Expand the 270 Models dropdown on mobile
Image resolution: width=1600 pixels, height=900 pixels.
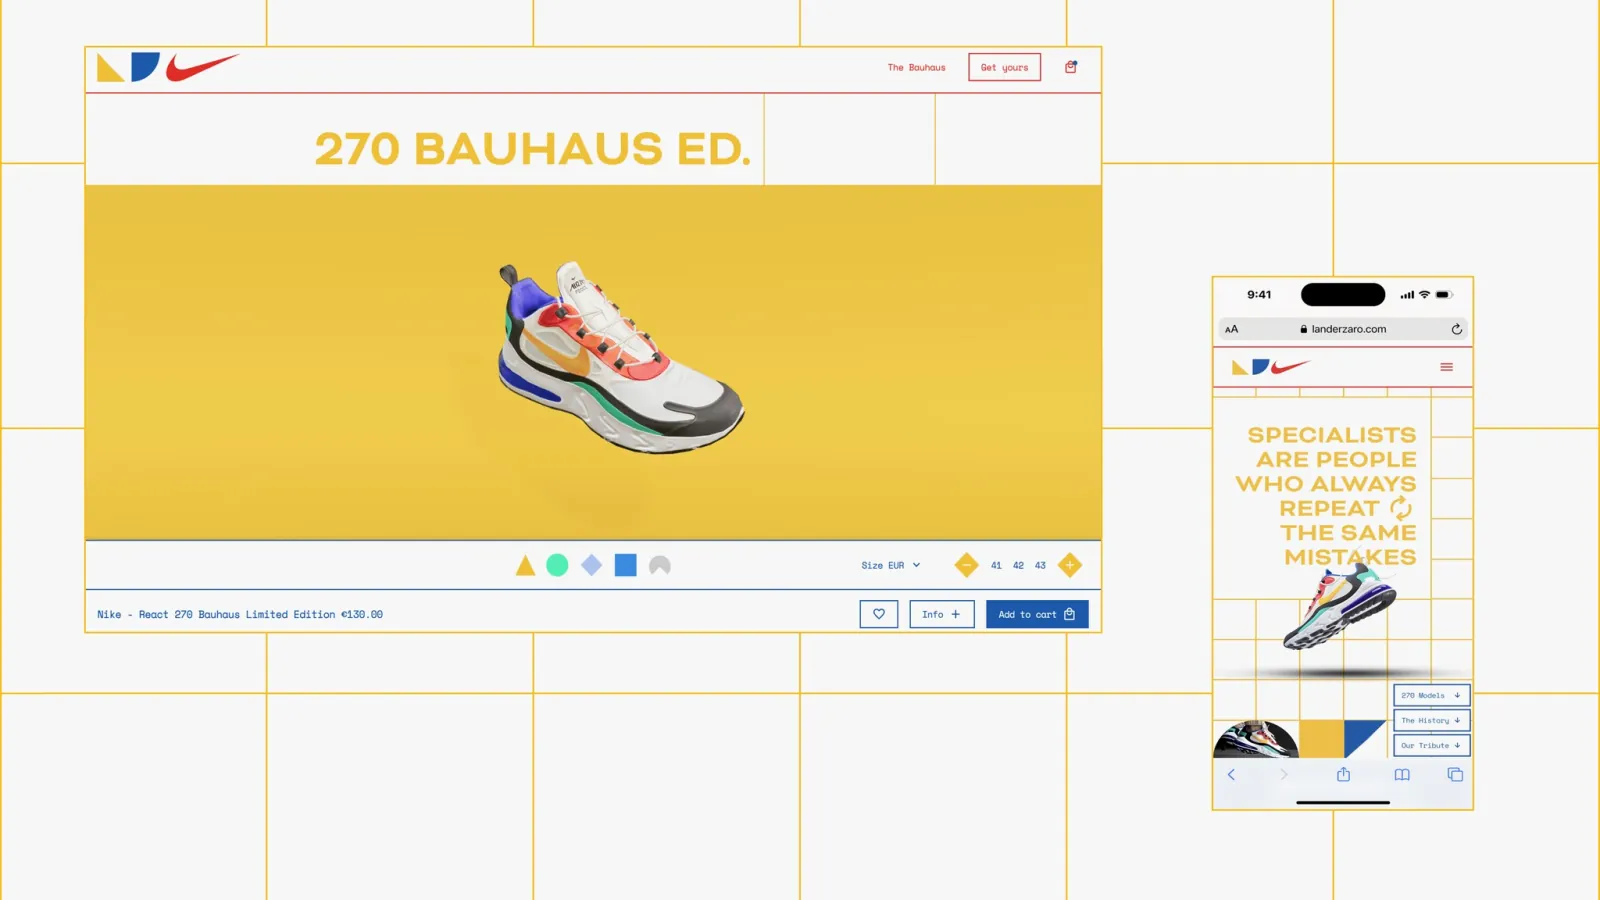[1432, 695]
